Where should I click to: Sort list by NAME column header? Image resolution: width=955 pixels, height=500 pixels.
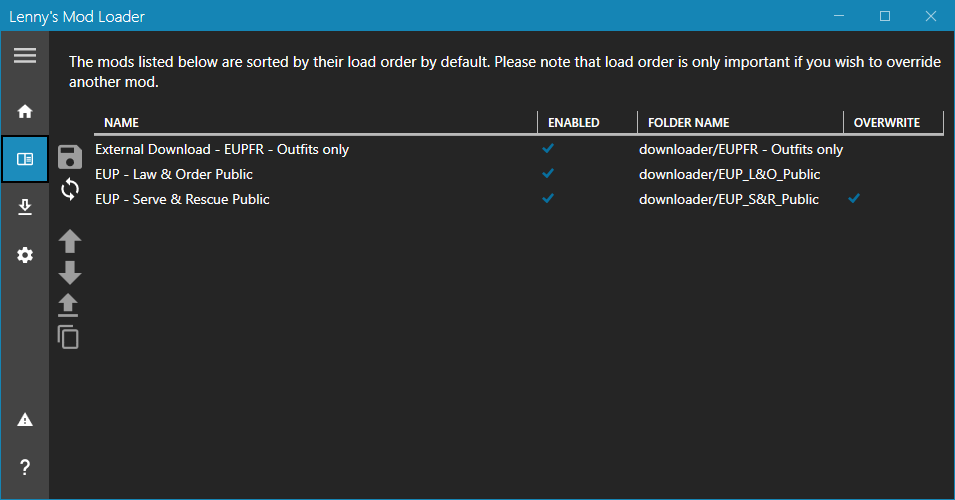(122, 123)
